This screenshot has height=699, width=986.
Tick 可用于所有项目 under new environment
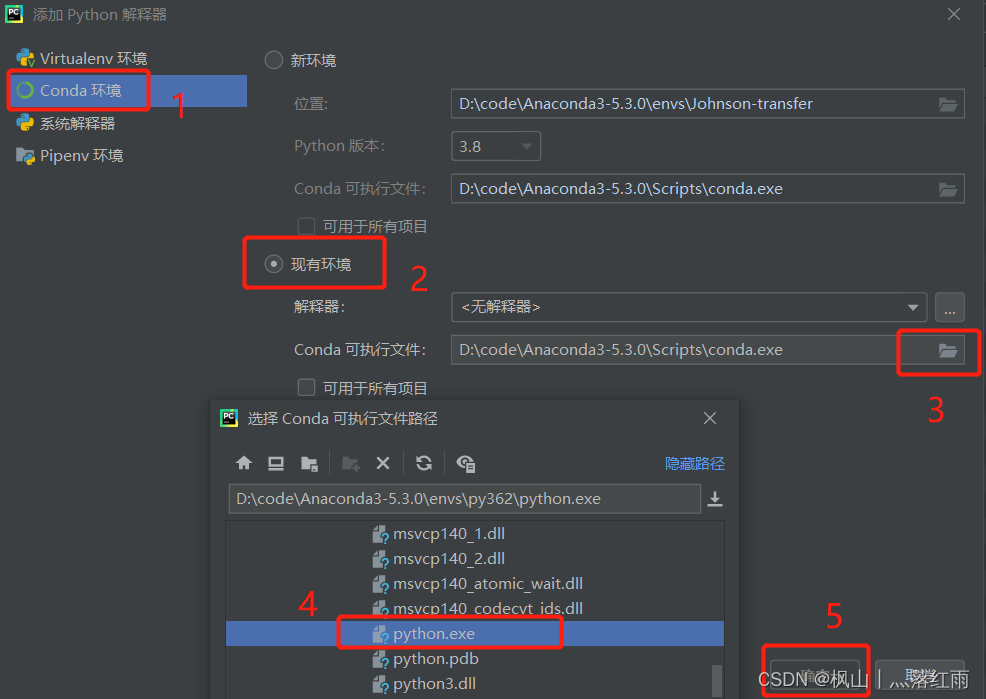coord(306,226)
